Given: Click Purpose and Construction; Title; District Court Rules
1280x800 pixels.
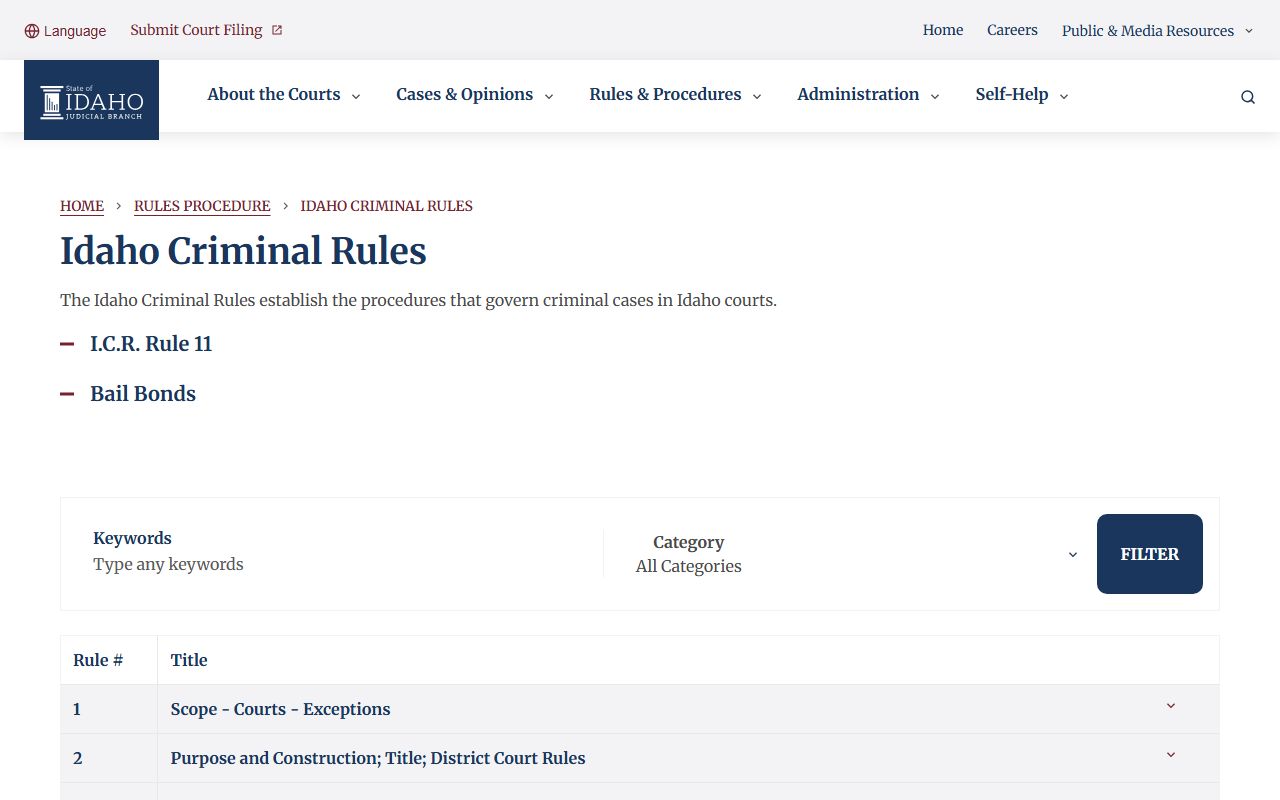Looking at the screenshot, I should click(378, 758).
